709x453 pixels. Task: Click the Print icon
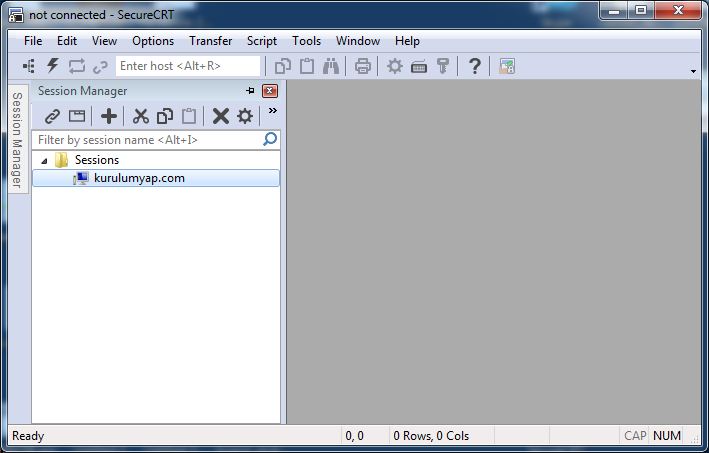click(363, 66)
